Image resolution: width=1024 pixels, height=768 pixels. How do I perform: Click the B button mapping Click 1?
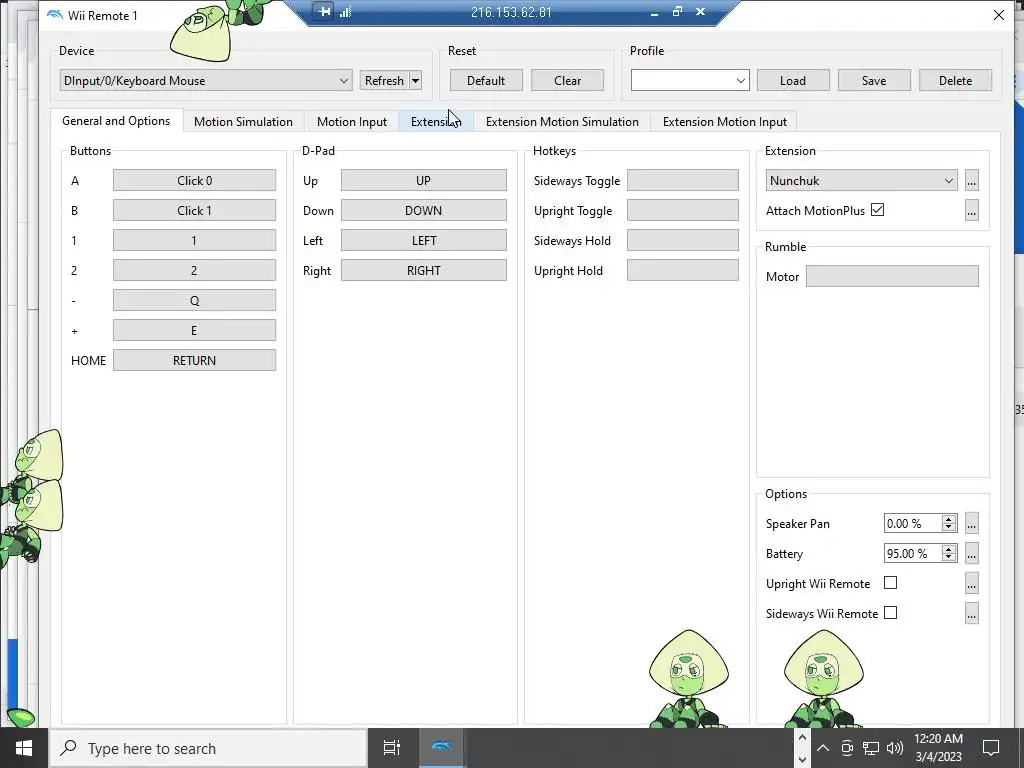[194, 211]
